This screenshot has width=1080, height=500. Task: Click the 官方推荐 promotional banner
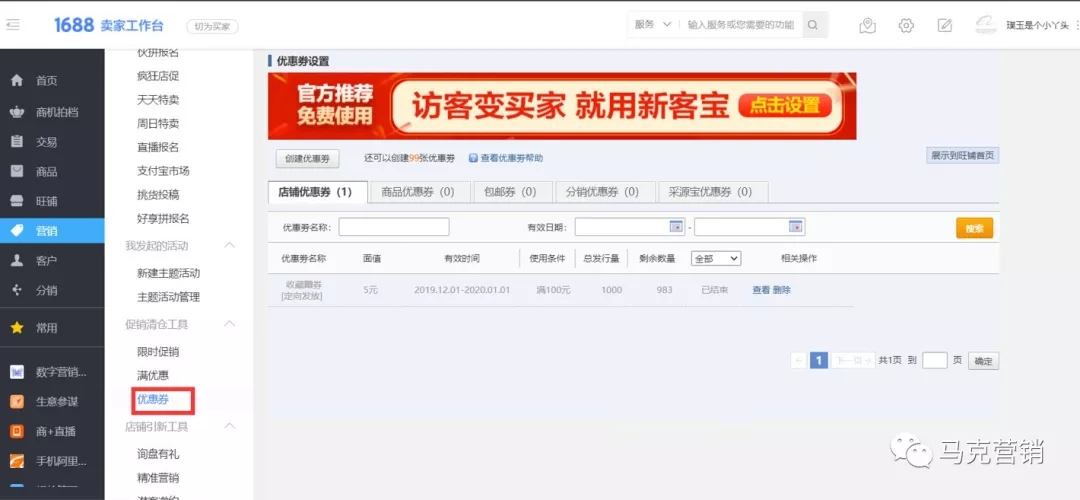click(562, 106)
